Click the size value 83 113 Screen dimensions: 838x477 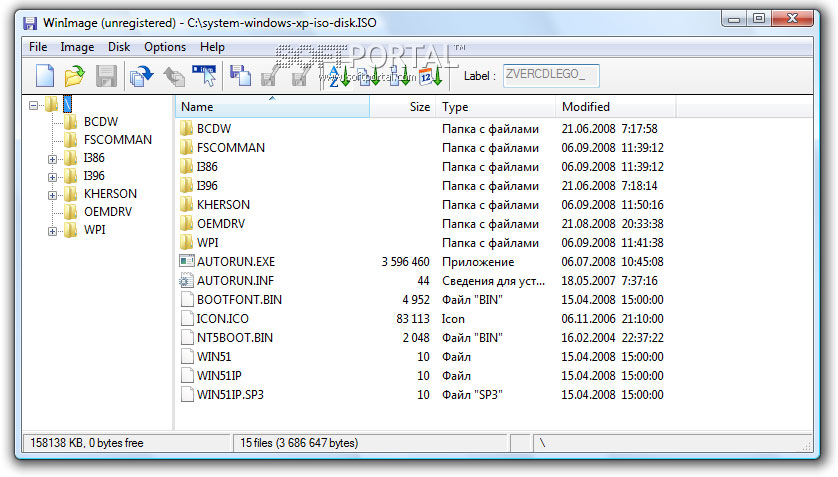[x=413, y=318]
